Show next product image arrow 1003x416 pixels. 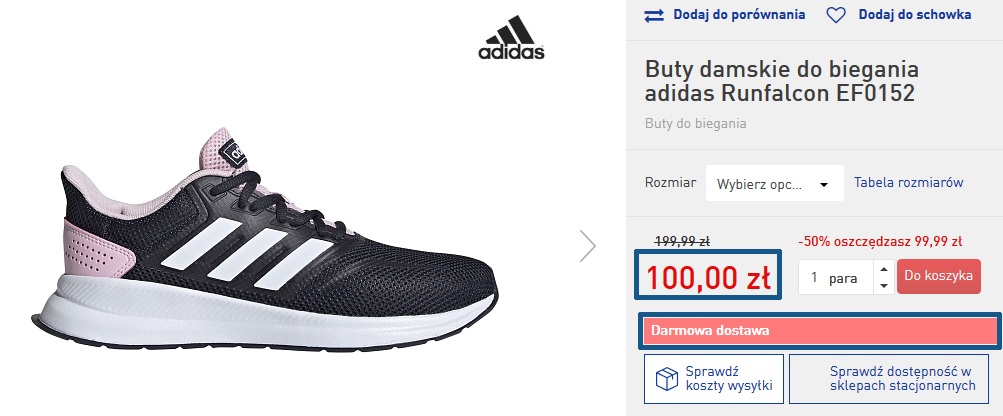pos(587,246)
